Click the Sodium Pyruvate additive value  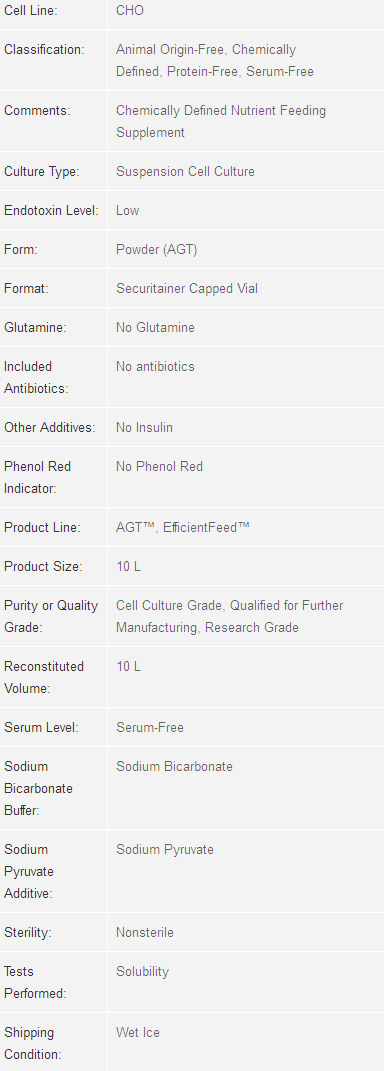pyautogui.click(x=165, y=850)
